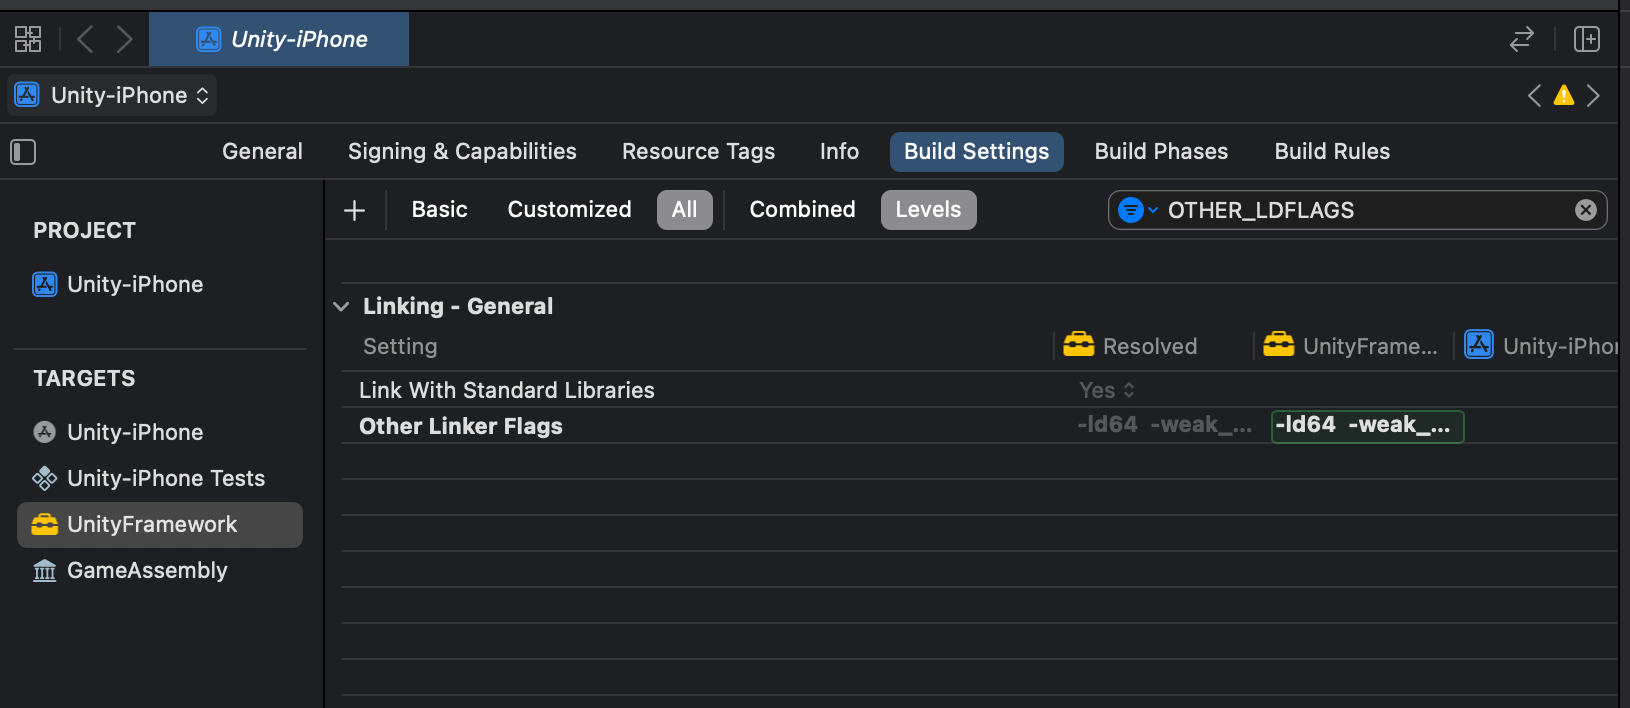Open the Unity-iPhone jump bar selector
Viewport: 1630px width, 708px height.
(112, 95)
